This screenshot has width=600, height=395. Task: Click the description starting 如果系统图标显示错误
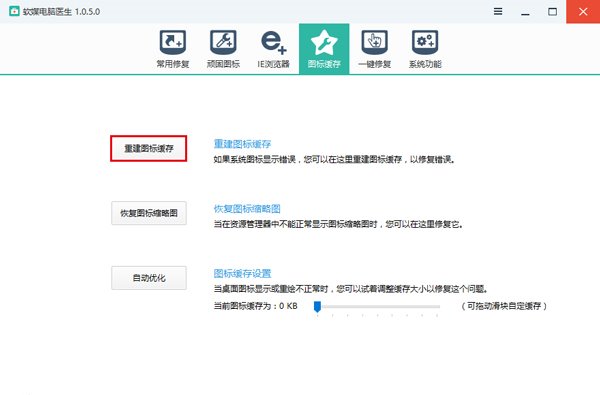[334, 160]
